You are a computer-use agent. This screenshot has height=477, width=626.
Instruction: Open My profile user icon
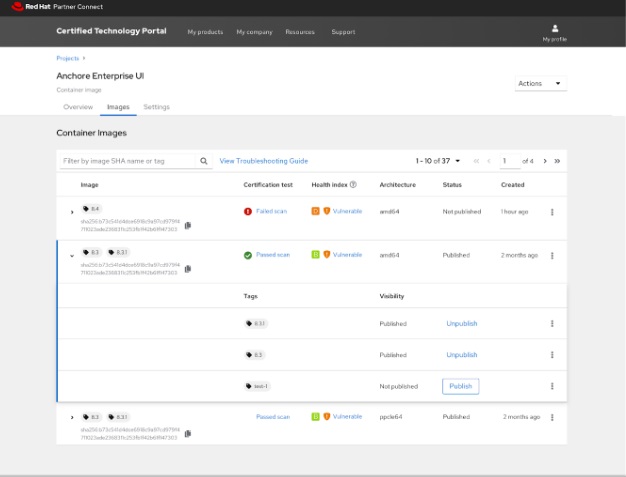[x=555, y=28]
